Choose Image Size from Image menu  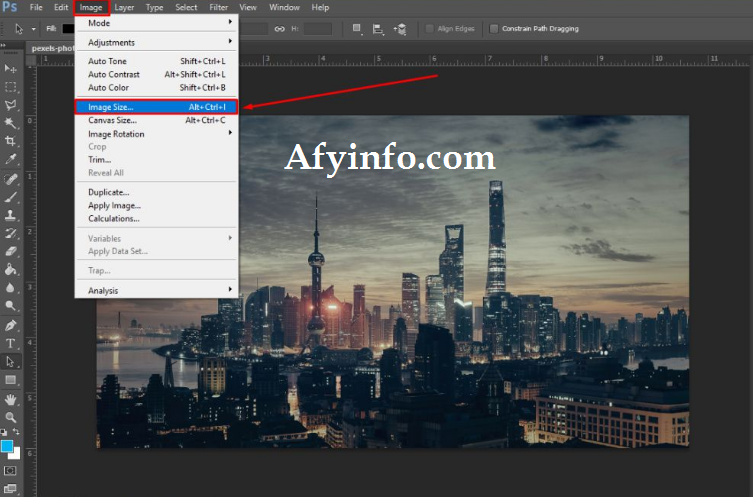(x=157, y=107)
